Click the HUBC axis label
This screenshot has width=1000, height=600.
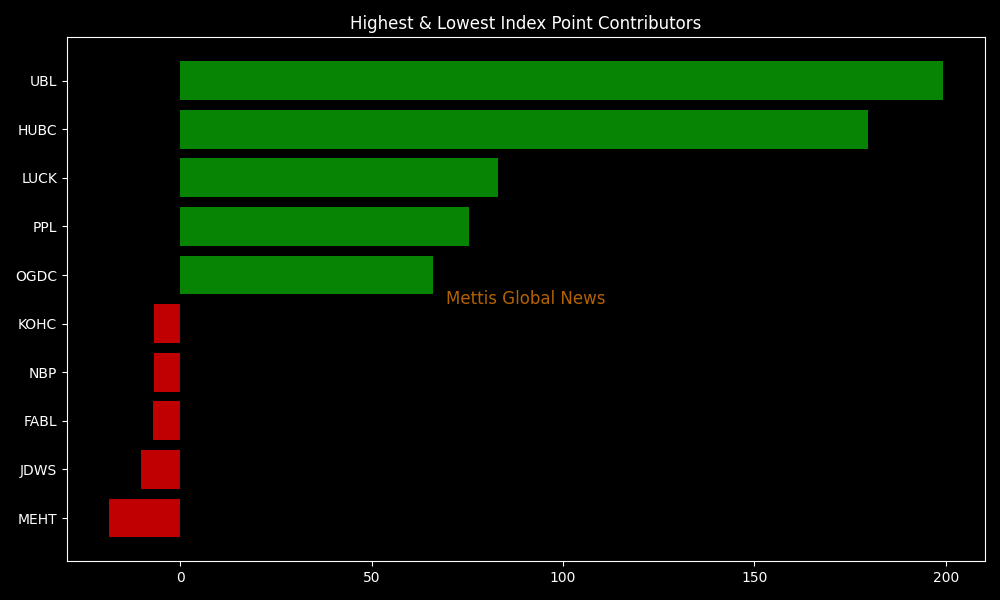(37, 130)
